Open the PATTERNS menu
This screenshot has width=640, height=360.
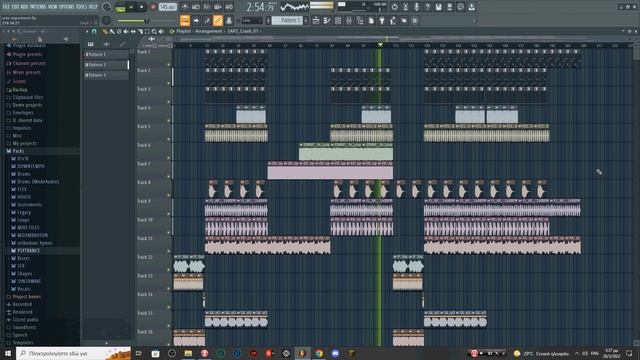pyautogui.click(x=38, y=7)
